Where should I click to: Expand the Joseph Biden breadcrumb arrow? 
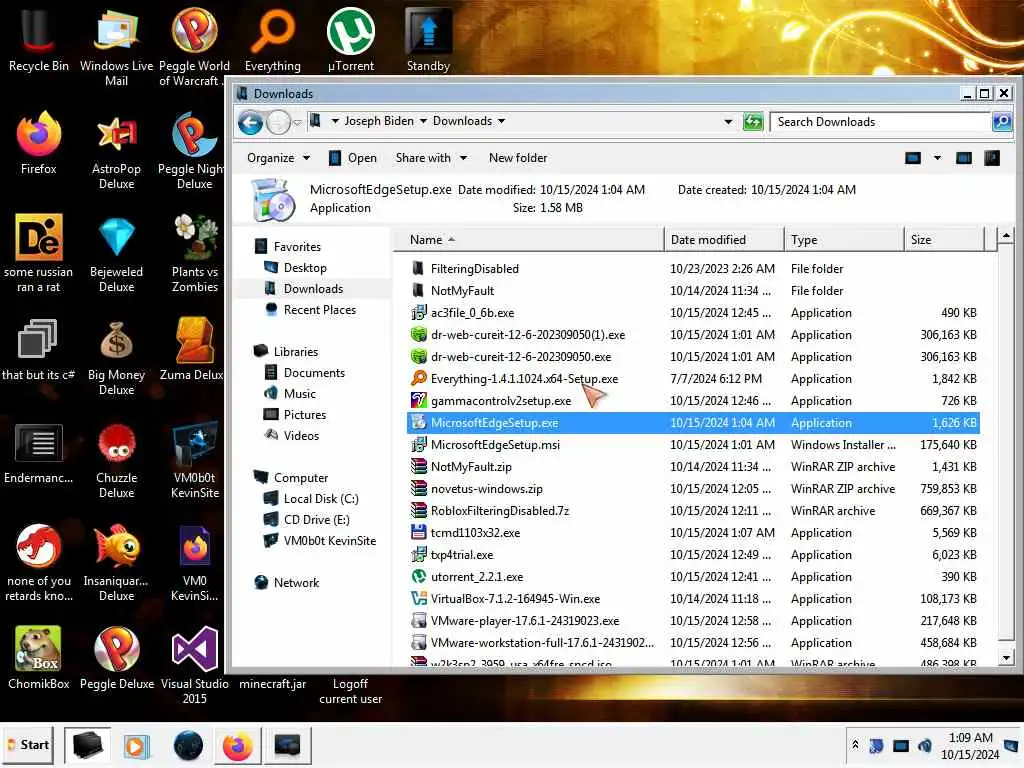(423, 121)
